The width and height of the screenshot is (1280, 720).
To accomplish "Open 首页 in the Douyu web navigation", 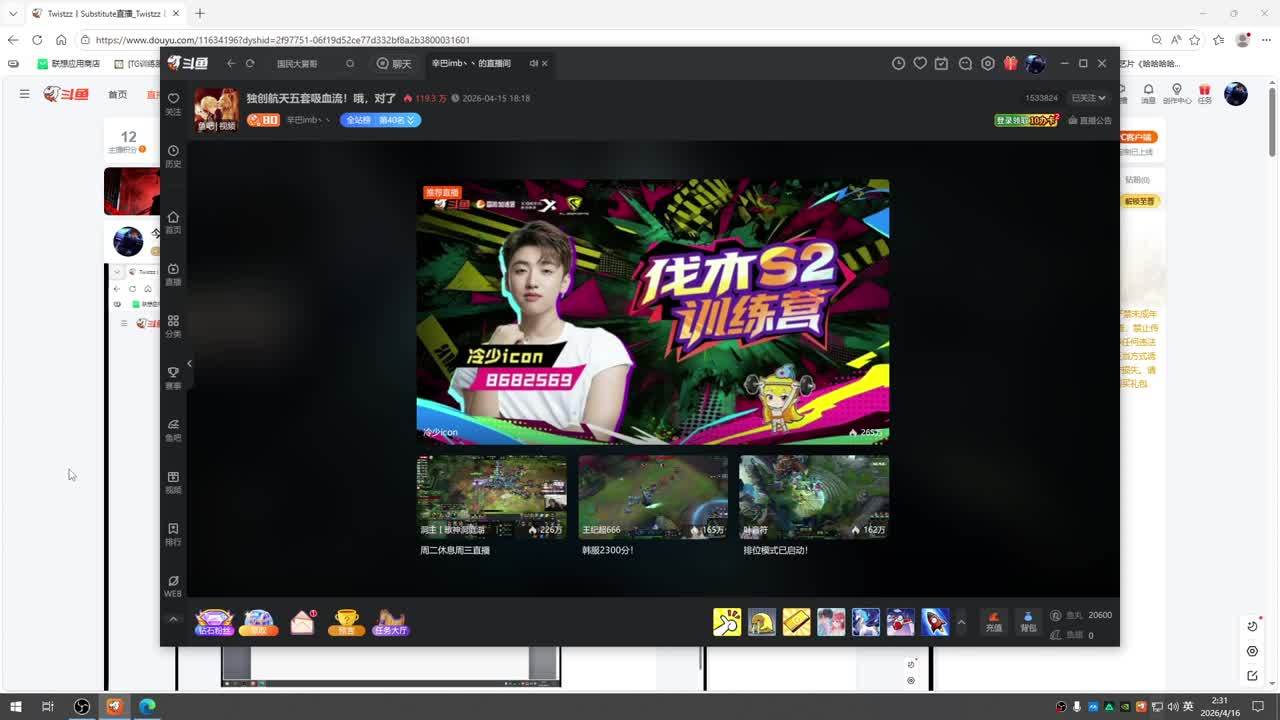I will pyautogui.click(x=118, y=94).
